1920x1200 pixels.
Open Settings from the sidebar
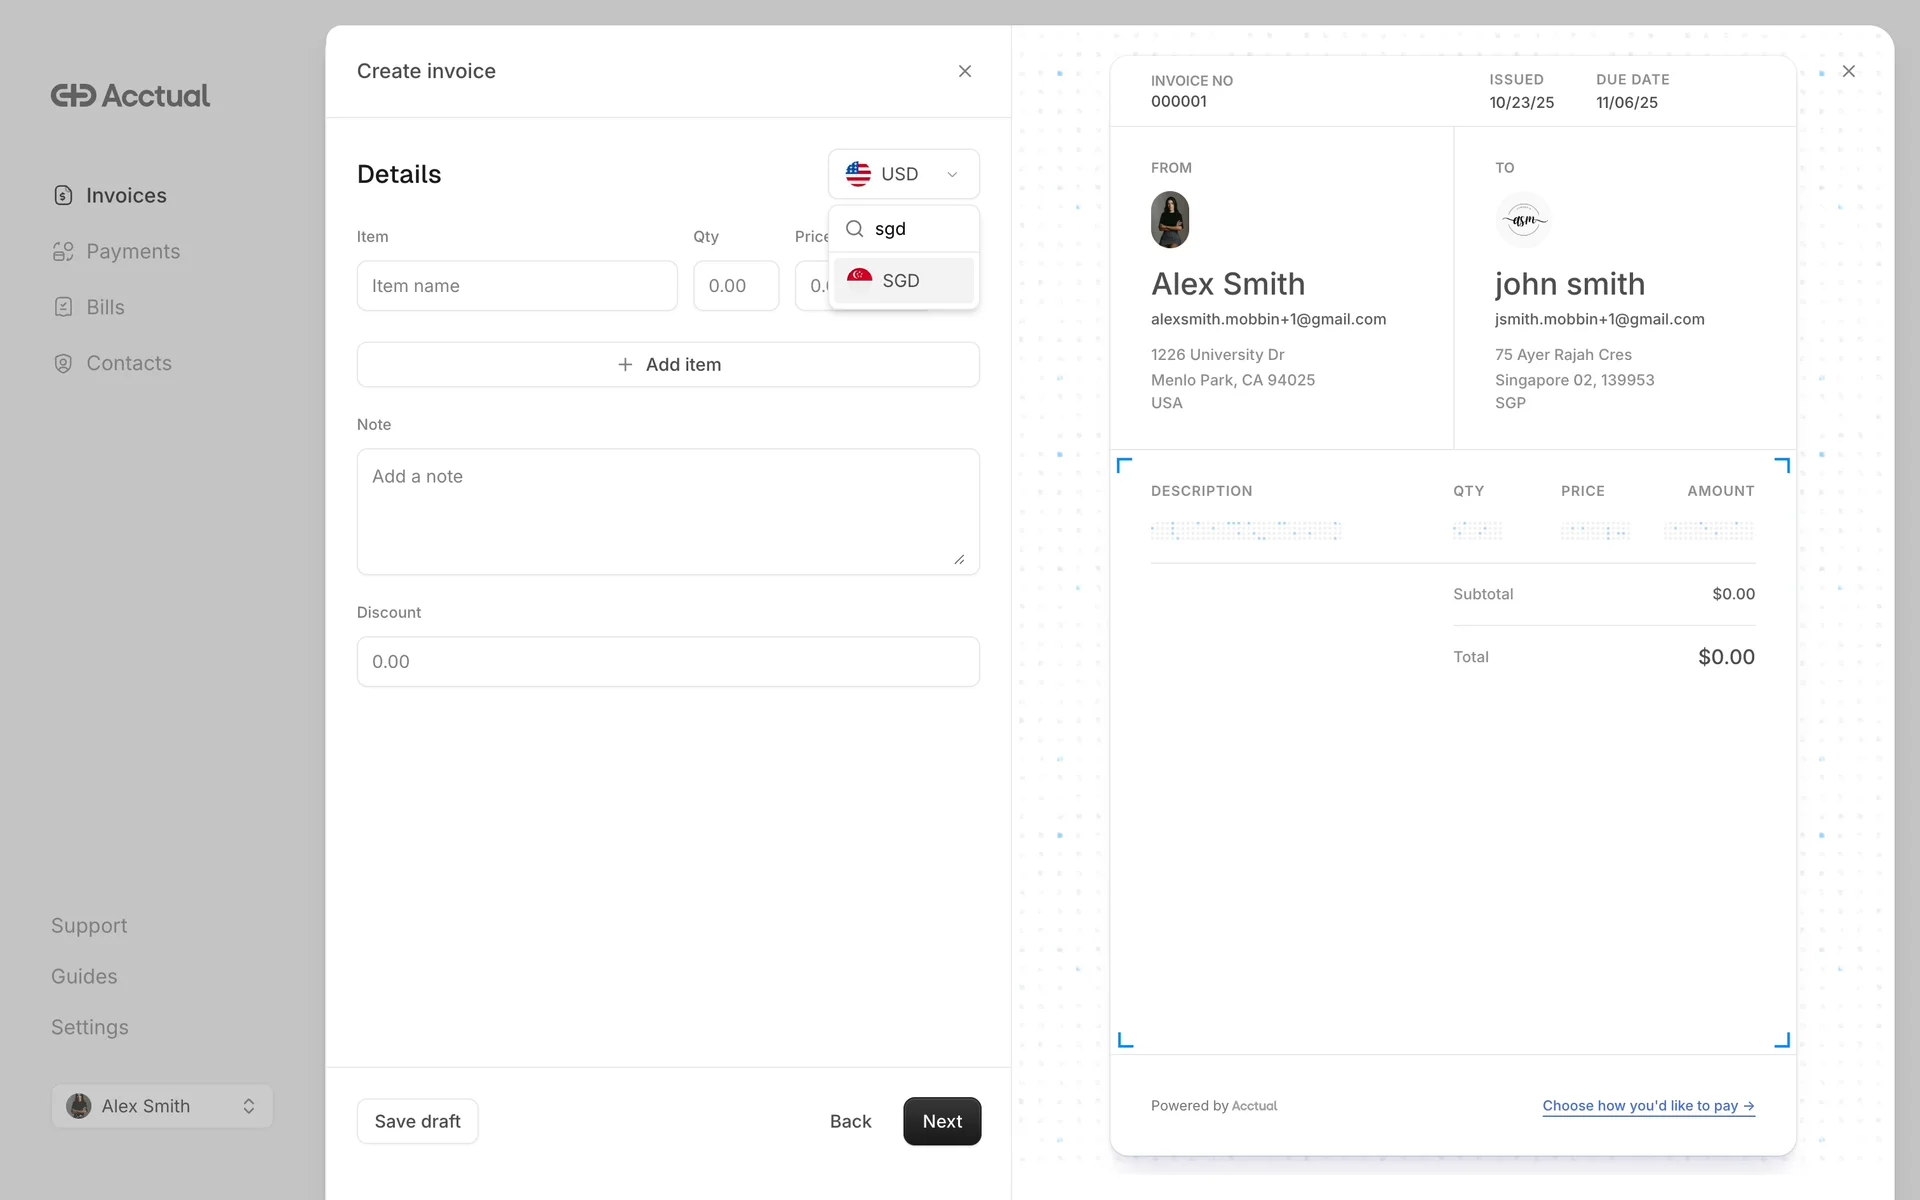[x=90, y=1027]
